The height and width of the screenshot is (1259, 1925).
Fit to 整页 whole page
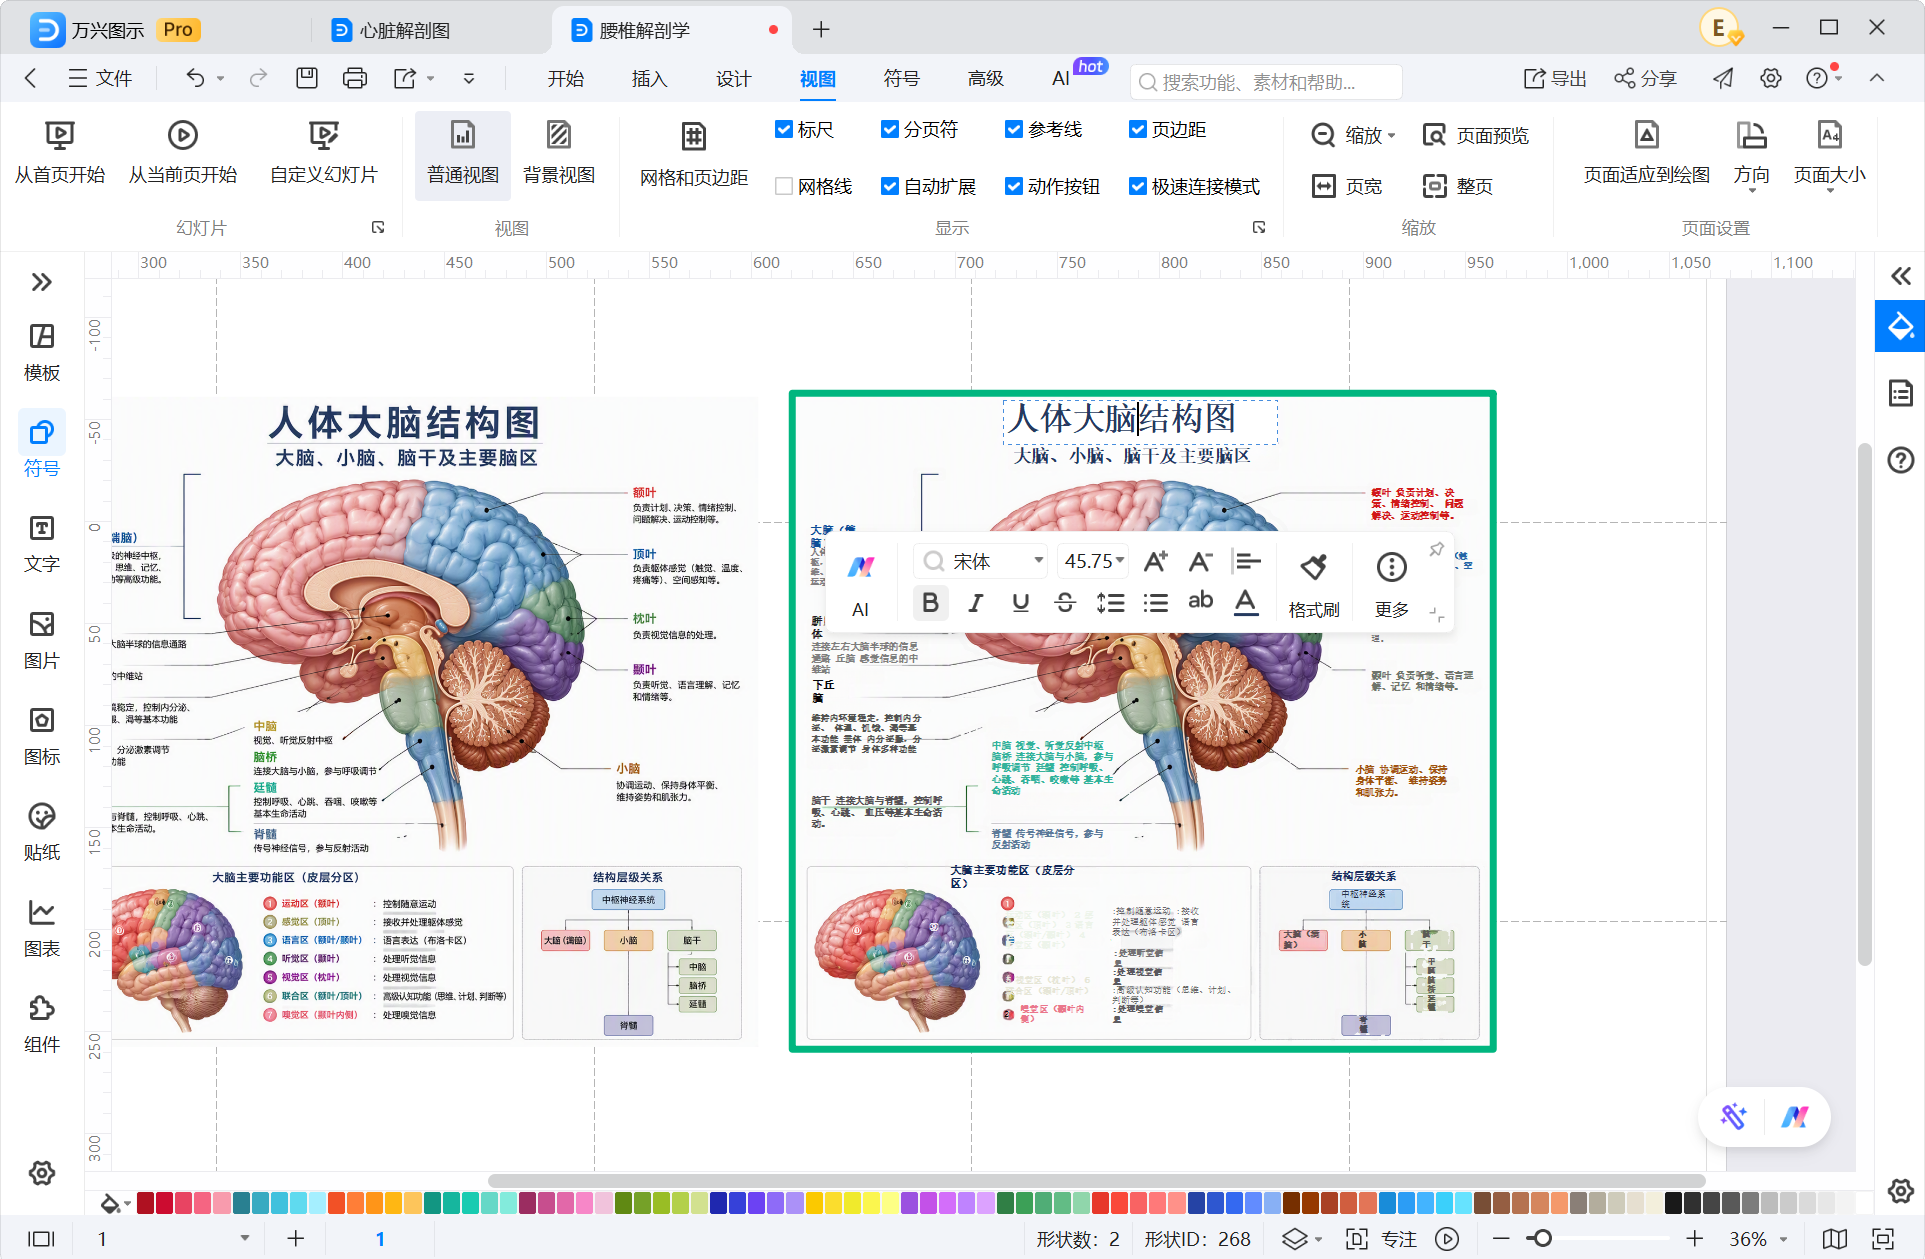[x=1458, y=186]
